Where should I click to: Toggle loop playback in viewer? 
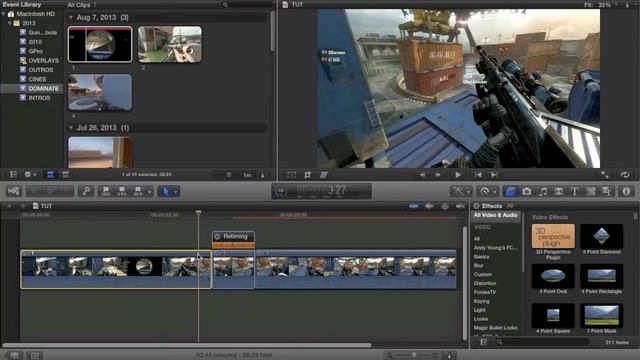(x=625, y=175)
